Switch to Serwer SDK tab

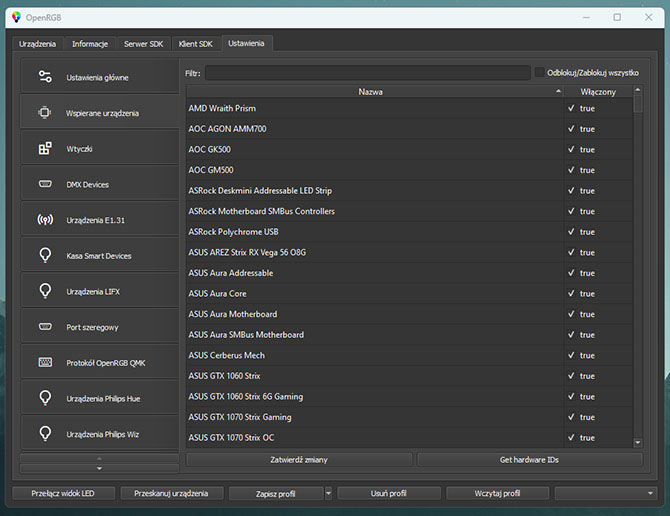click(x=144, y=44)
